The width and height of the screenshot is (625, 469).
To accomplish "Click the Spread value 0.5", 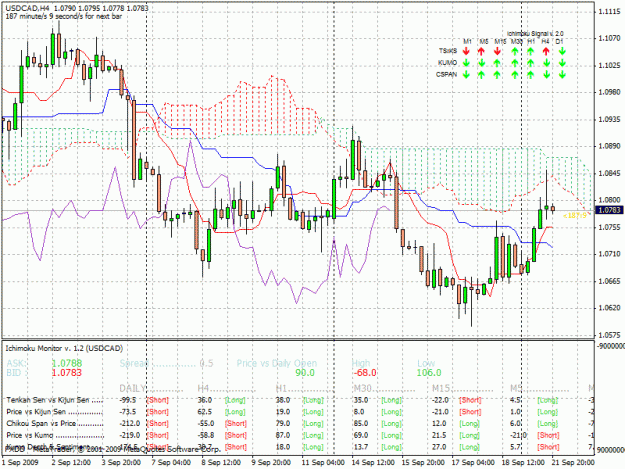I will click(206, 363).
